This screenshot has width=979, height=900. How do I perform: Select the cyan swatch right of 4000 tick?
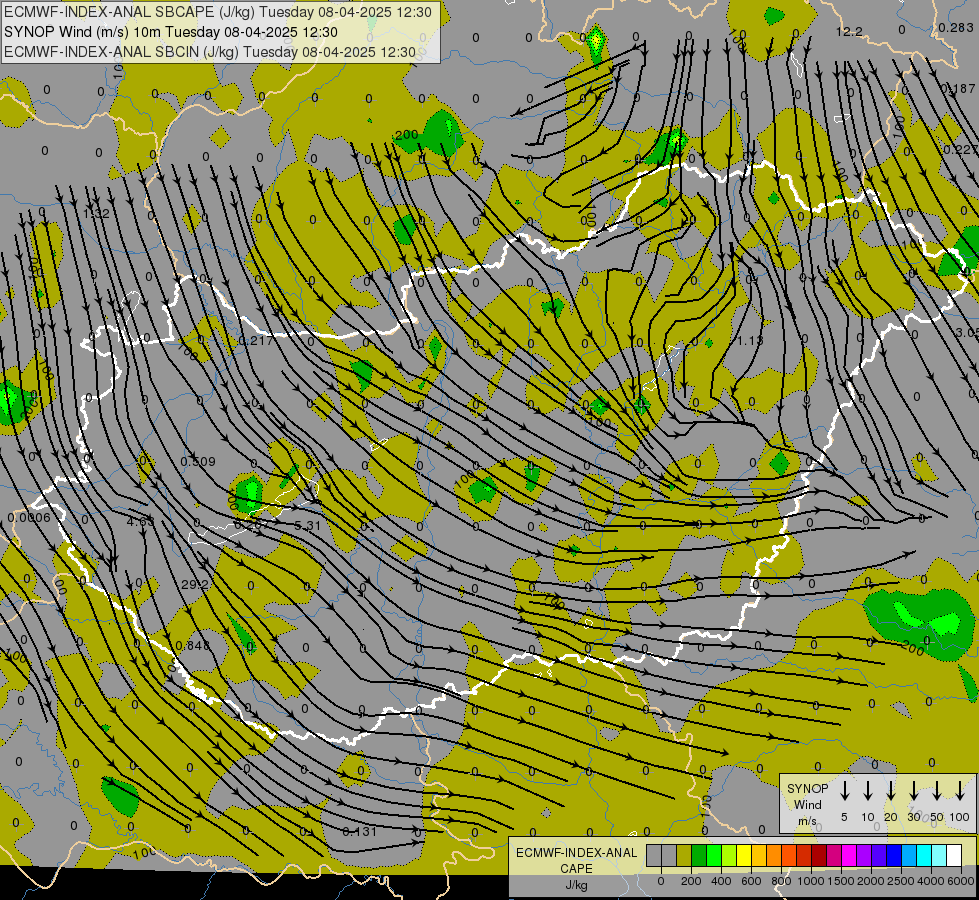coord(925,856)
